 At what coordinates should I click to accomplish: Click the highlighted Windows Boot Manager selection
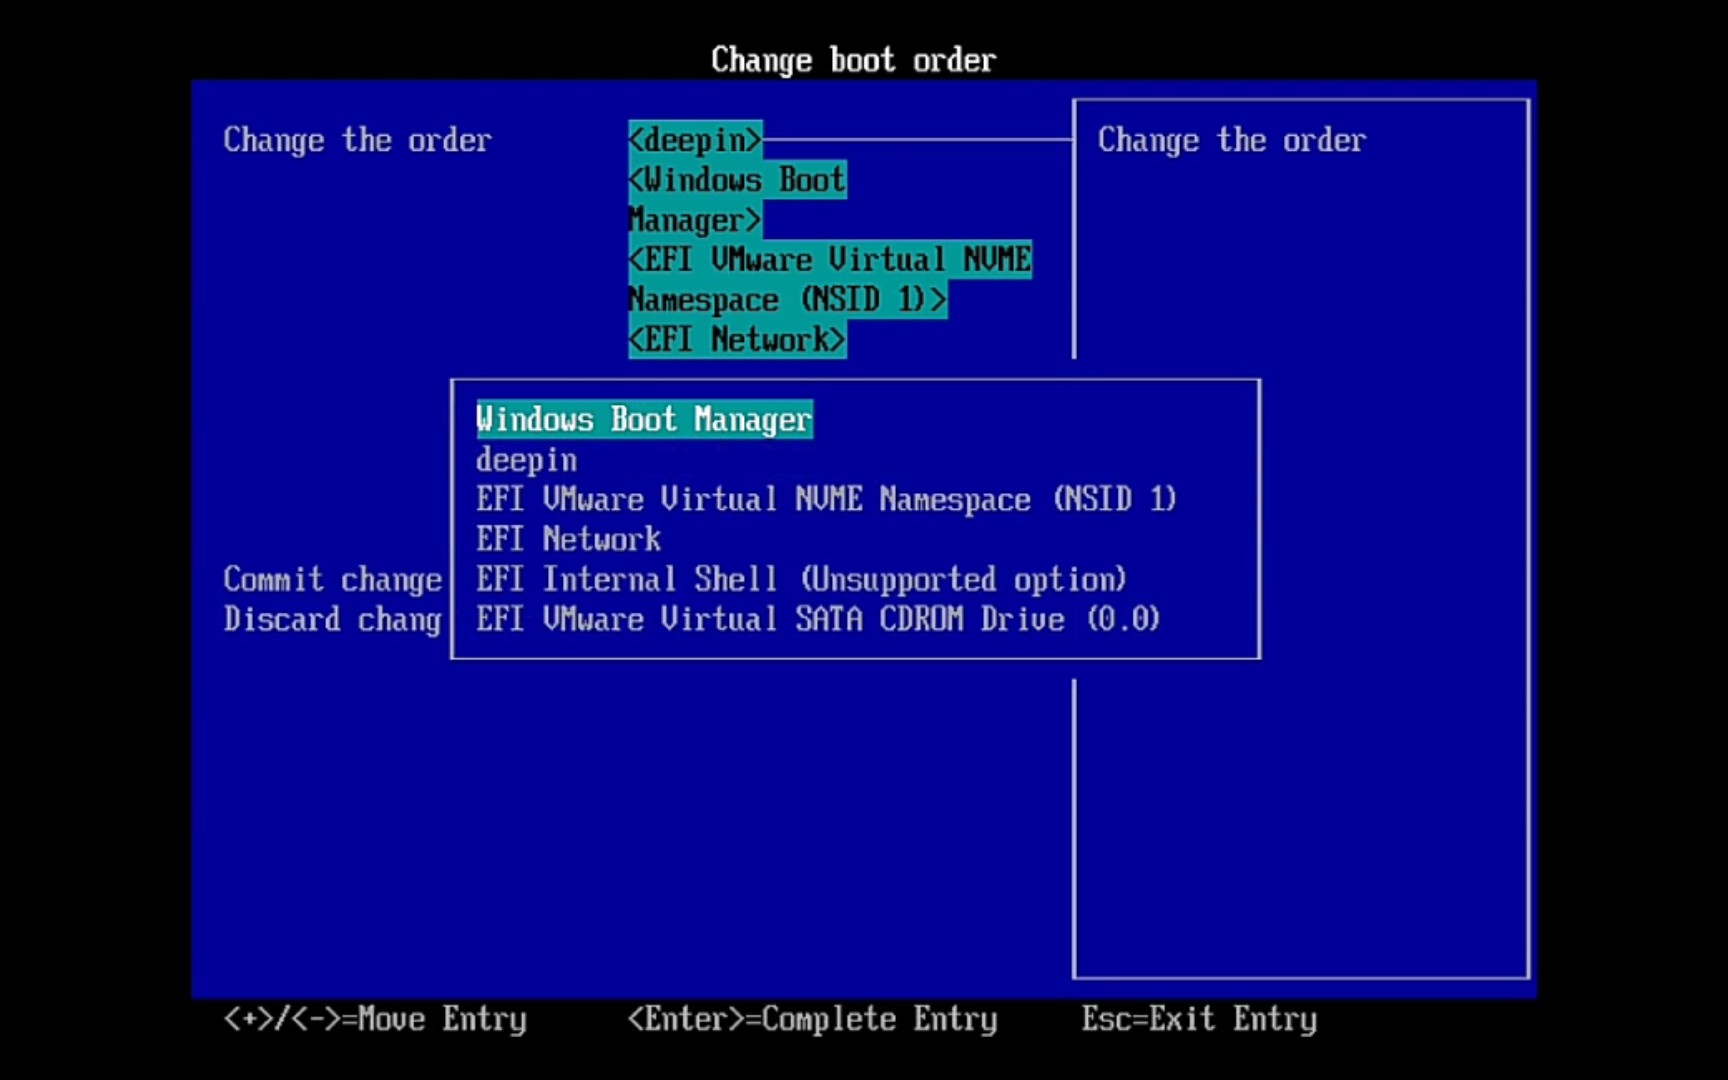pyautogui.click(x=643, y=419)
